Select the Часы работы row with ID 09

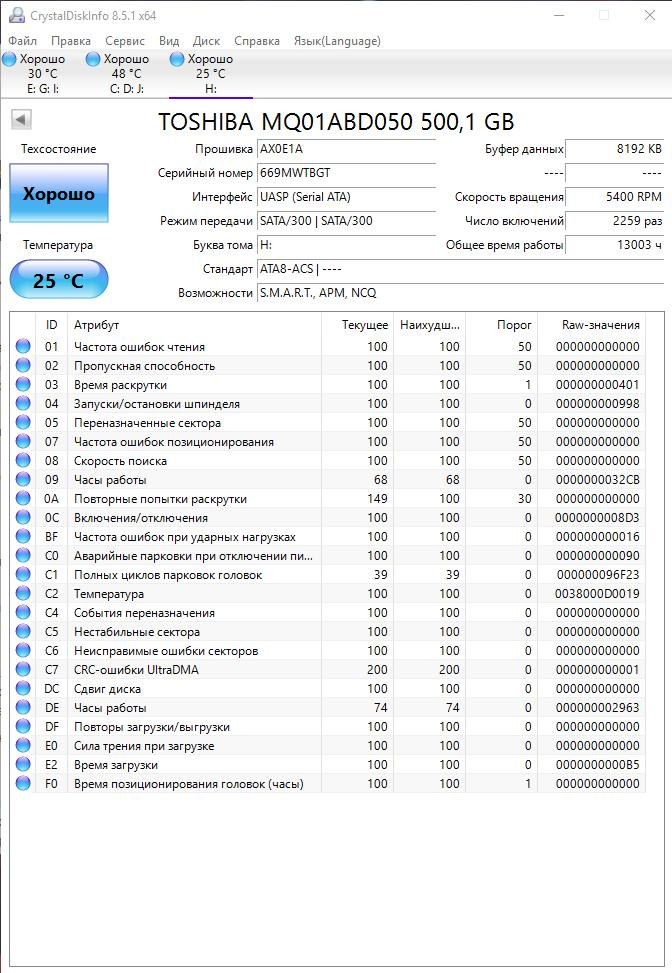[x=194, y=480]
